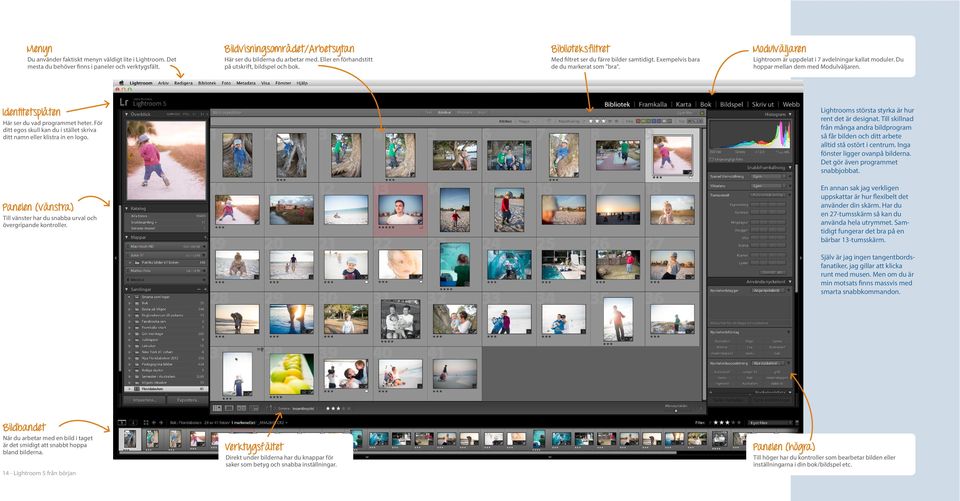The width and height of the screenshot is (960, 501).
Task: Switch to the Bildspel module
Action: pyautogui.click(x=731, y=104)
